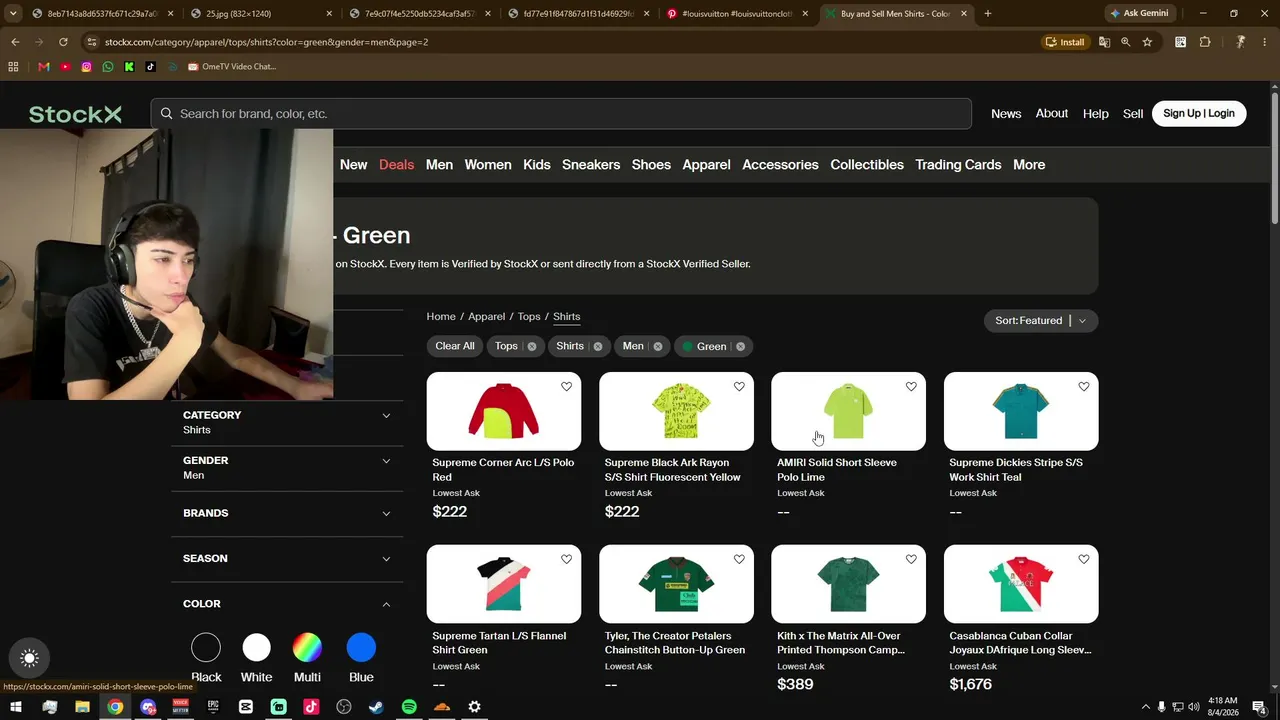
Task: Click the StockX logo
Action: [x=75, y=114]
